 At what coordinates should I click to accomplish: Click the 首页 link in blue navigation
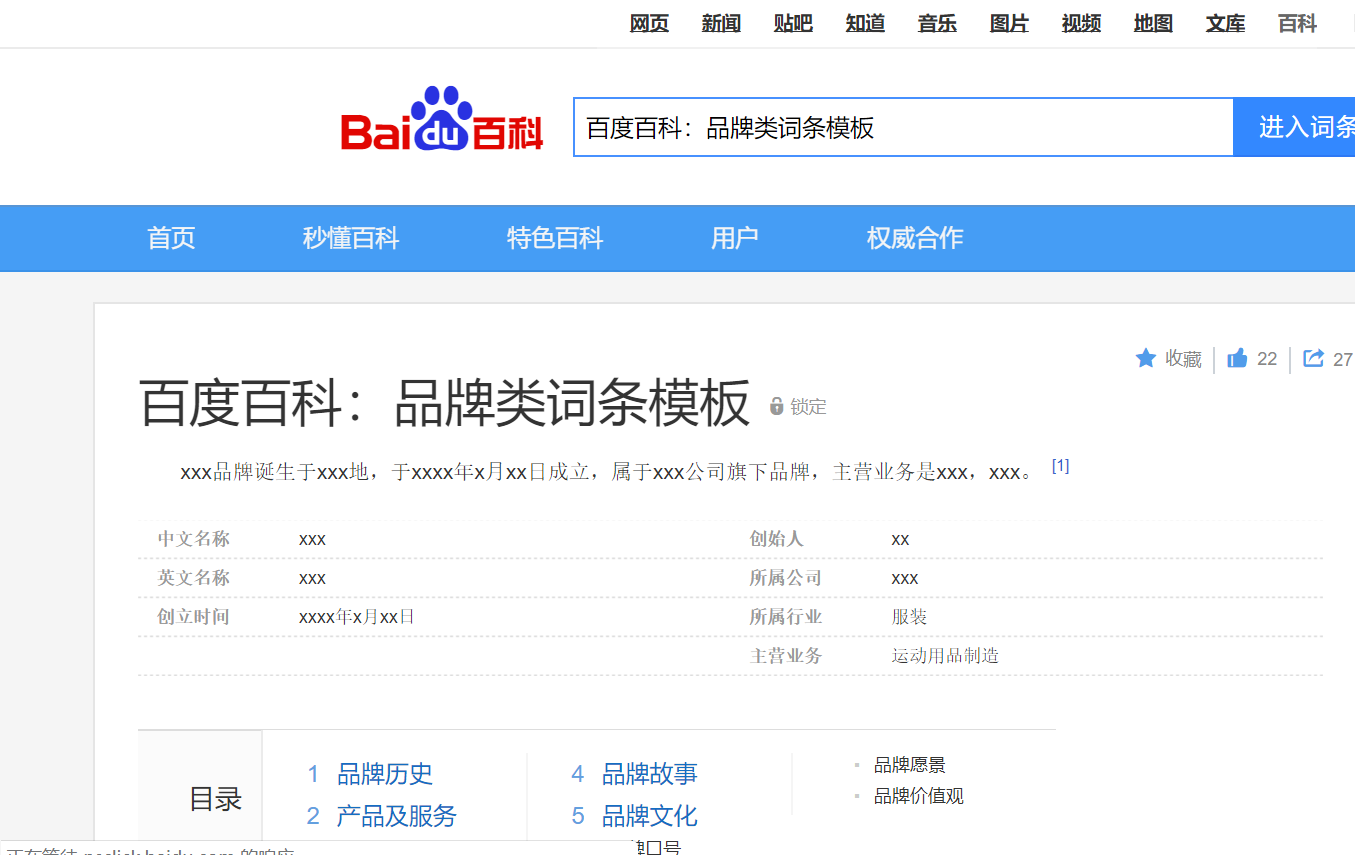[170, 238]
